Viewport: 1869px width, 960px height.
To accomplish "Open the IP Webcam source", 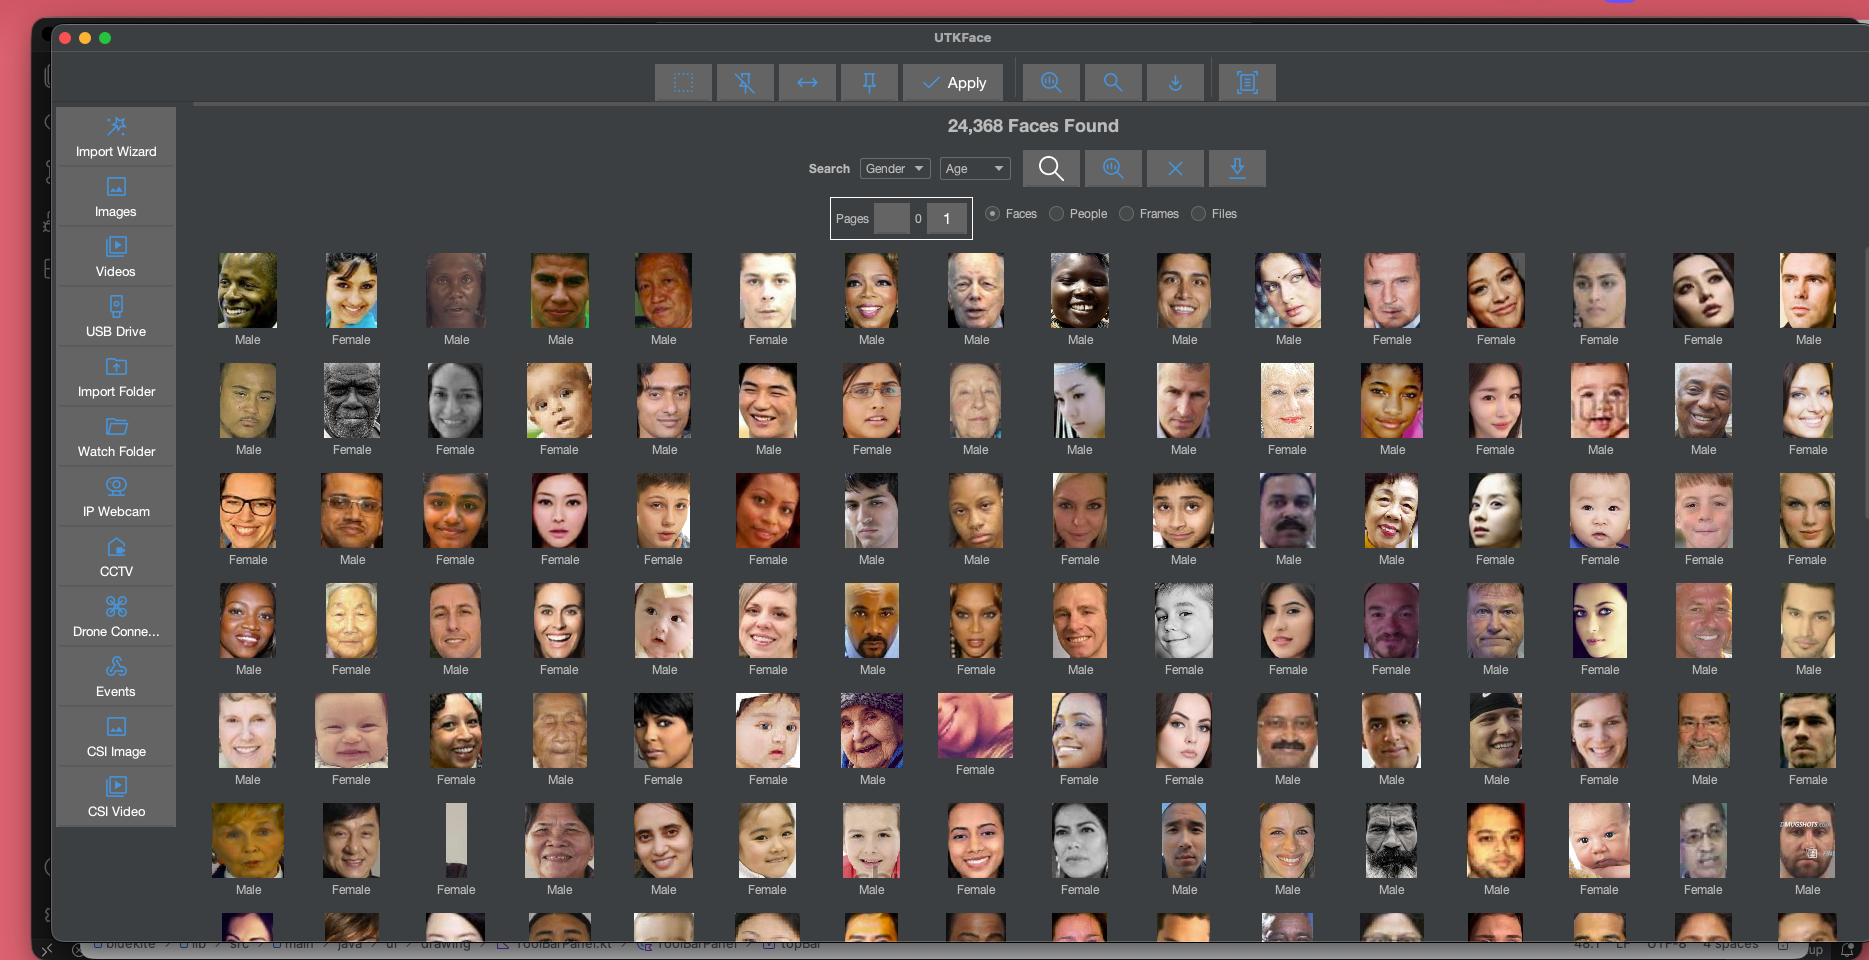I will point(116,497).
